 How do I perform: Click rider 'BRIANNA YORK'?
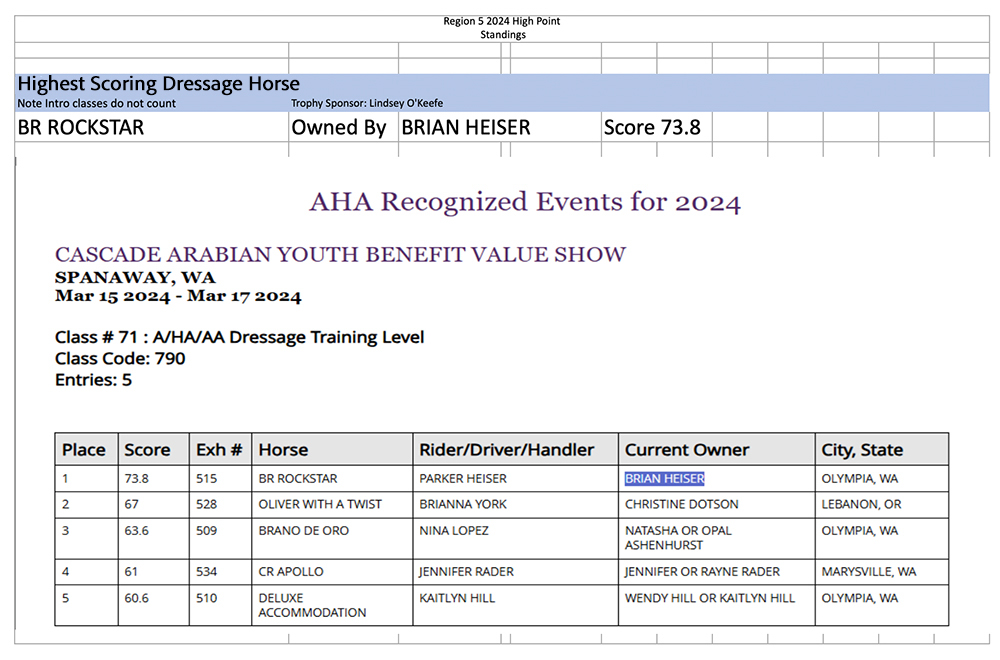[x=463, y=504]
